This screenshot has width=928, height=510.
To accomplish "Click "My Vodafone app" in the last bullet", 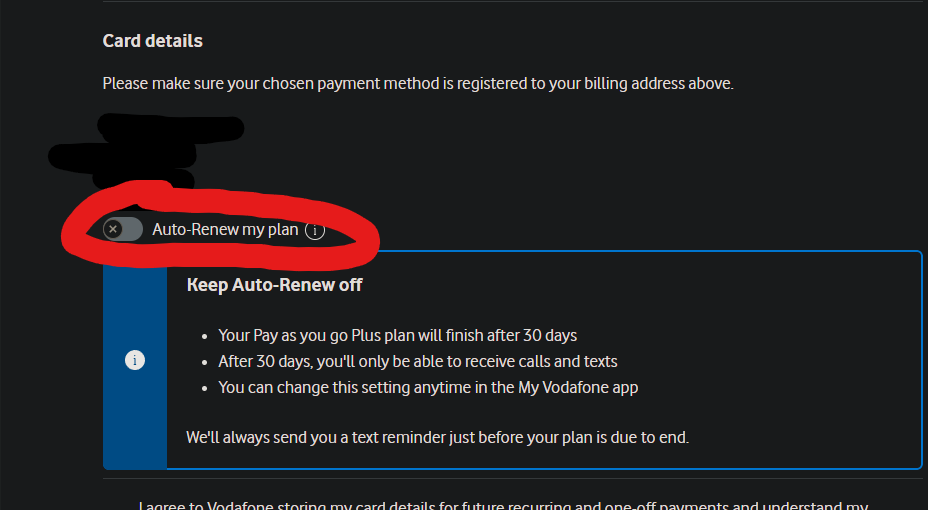I will (x=578, y=388).
